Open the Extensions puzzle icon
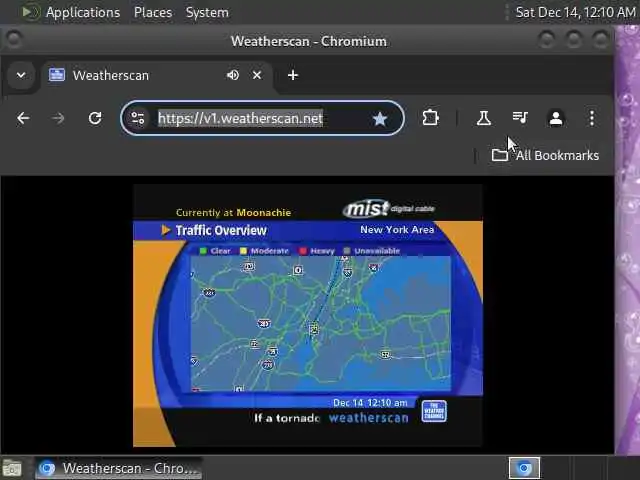The height and width of the screenshot is (480, 640). tap(431, 118)
